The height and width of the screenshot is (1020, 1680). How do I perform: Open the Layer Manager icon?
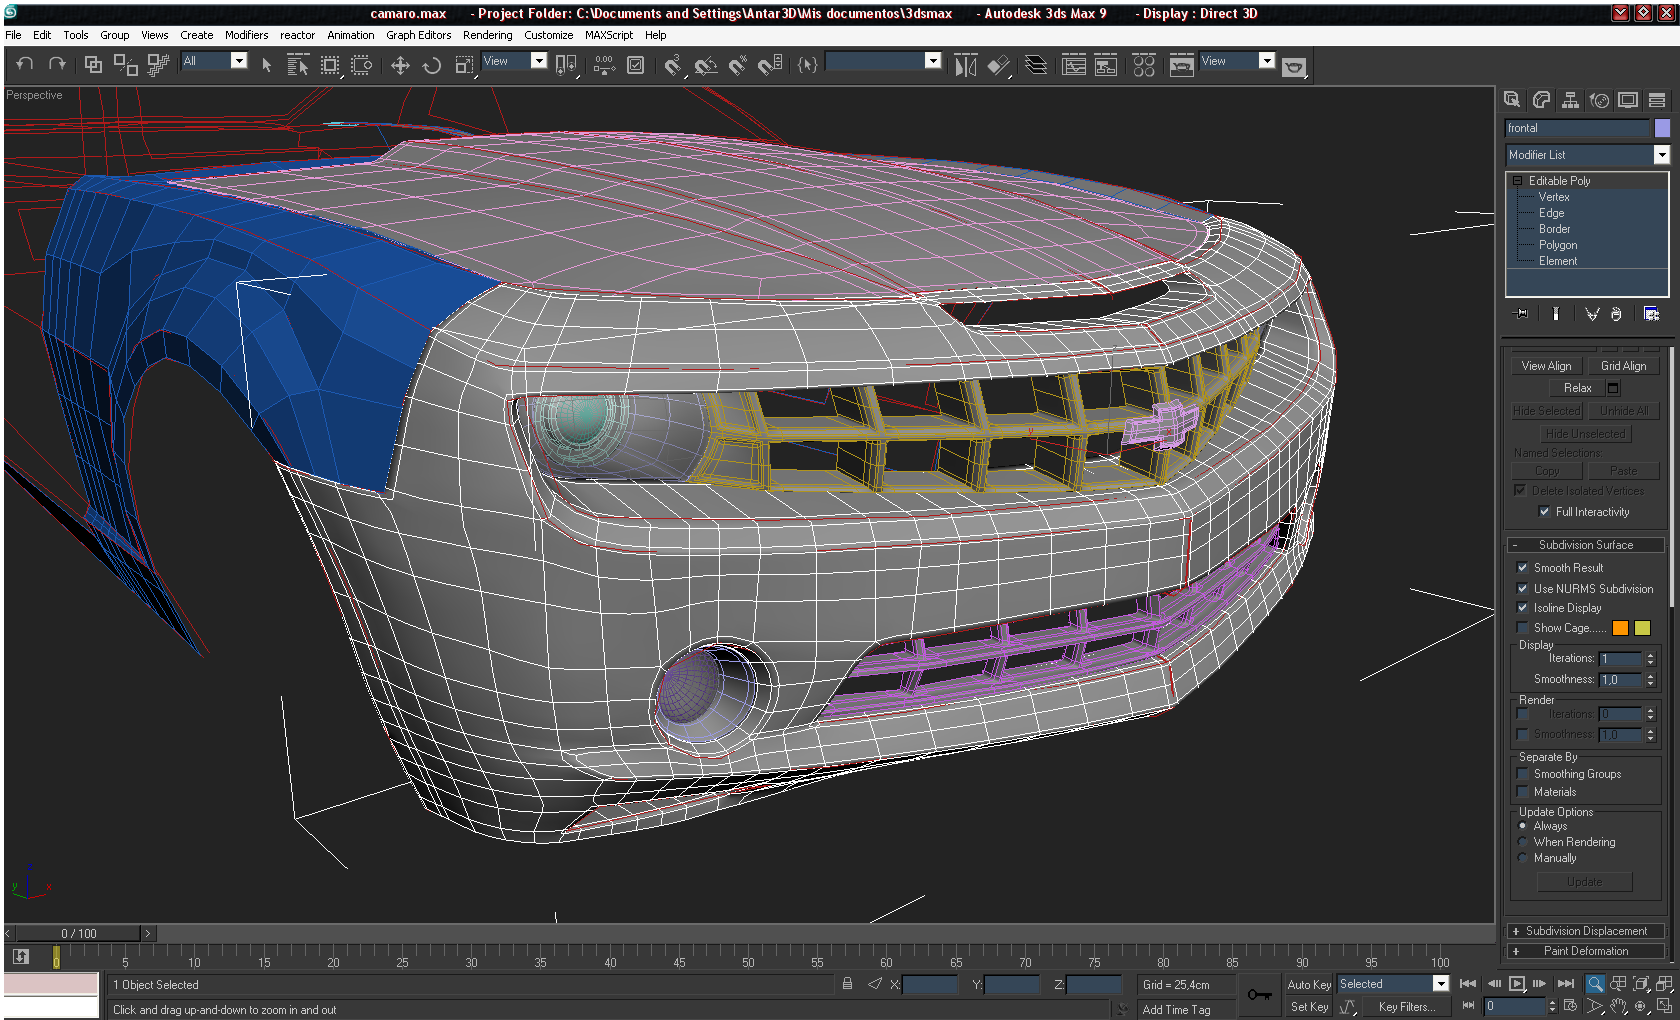pyautogui.click(x=1036, y=66)
